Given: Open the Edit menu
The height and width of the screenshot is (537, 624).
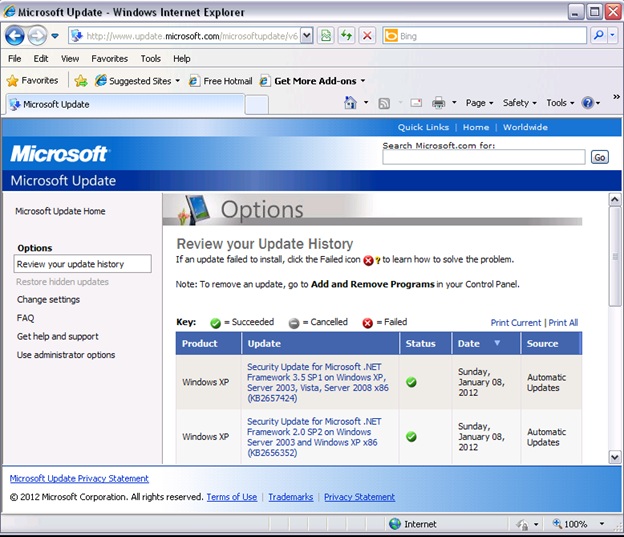Looking at the screenshot, I should (41, 59).
